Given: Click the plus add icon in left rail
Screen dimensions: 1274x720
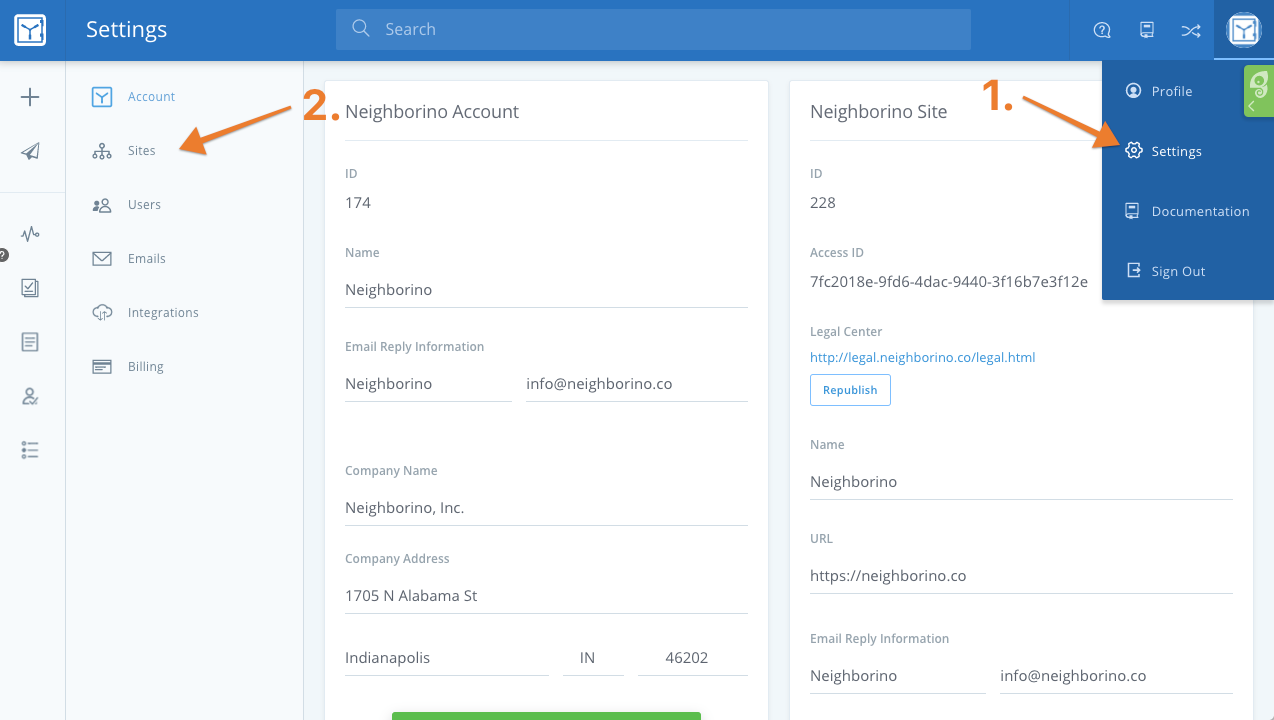Looking at the screenshot, I should pos(31,97).
